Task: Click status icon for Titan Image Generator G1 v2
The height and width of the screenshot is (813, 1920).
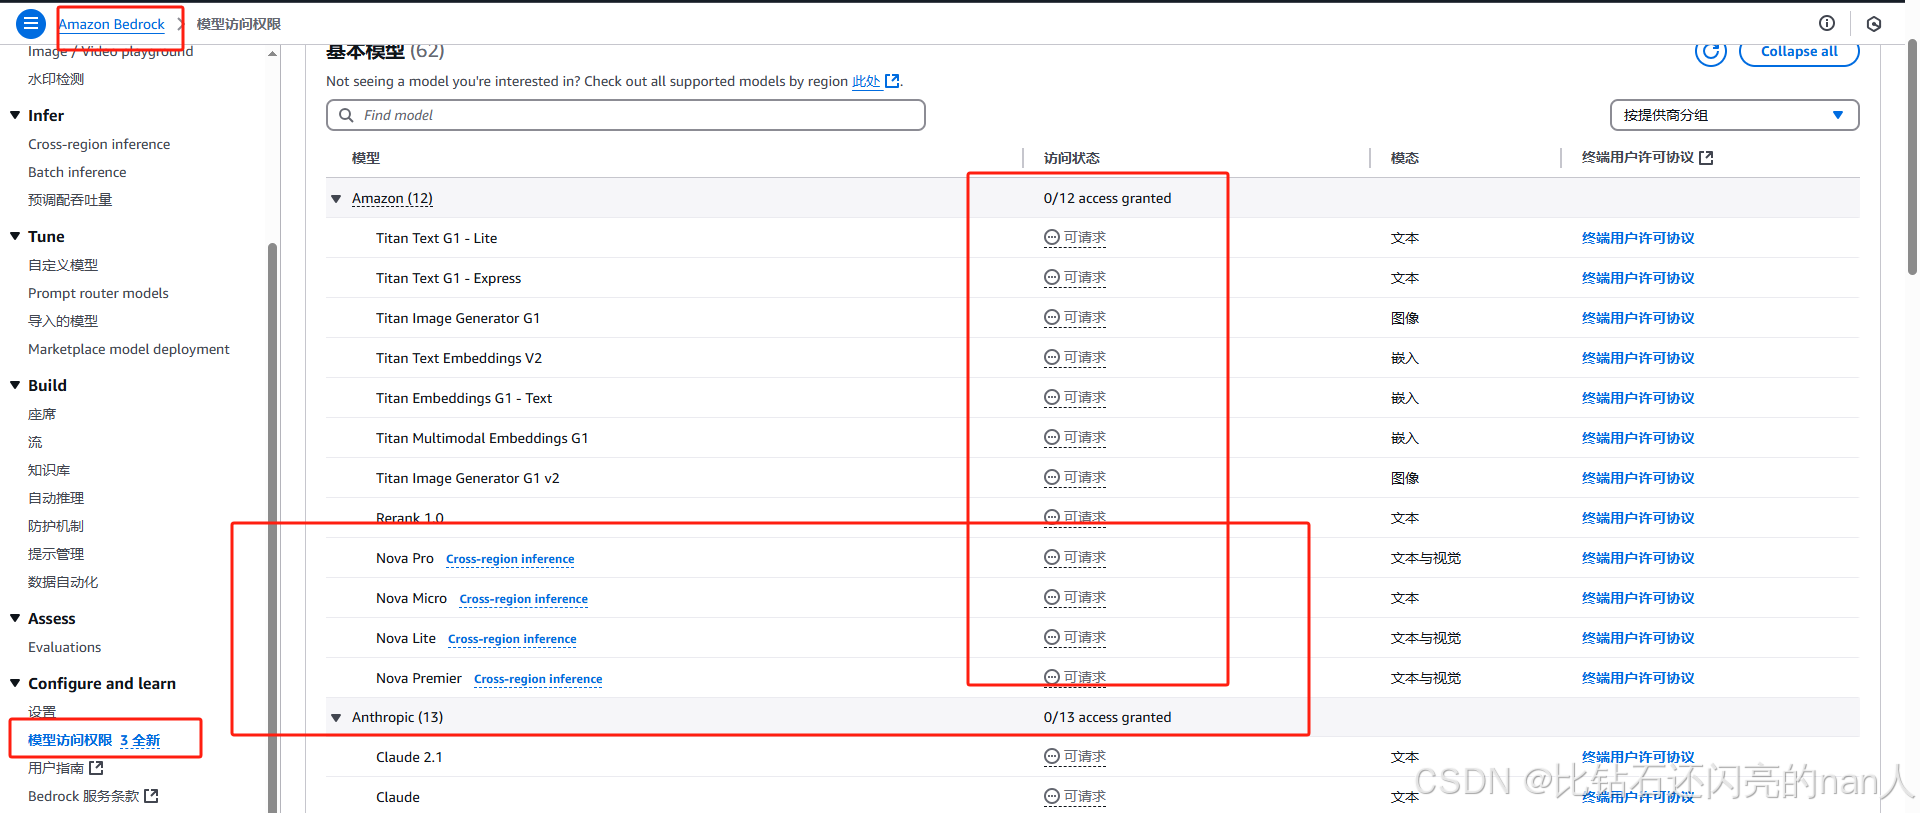Action: pyautogui.click(x=1052, y=477)
